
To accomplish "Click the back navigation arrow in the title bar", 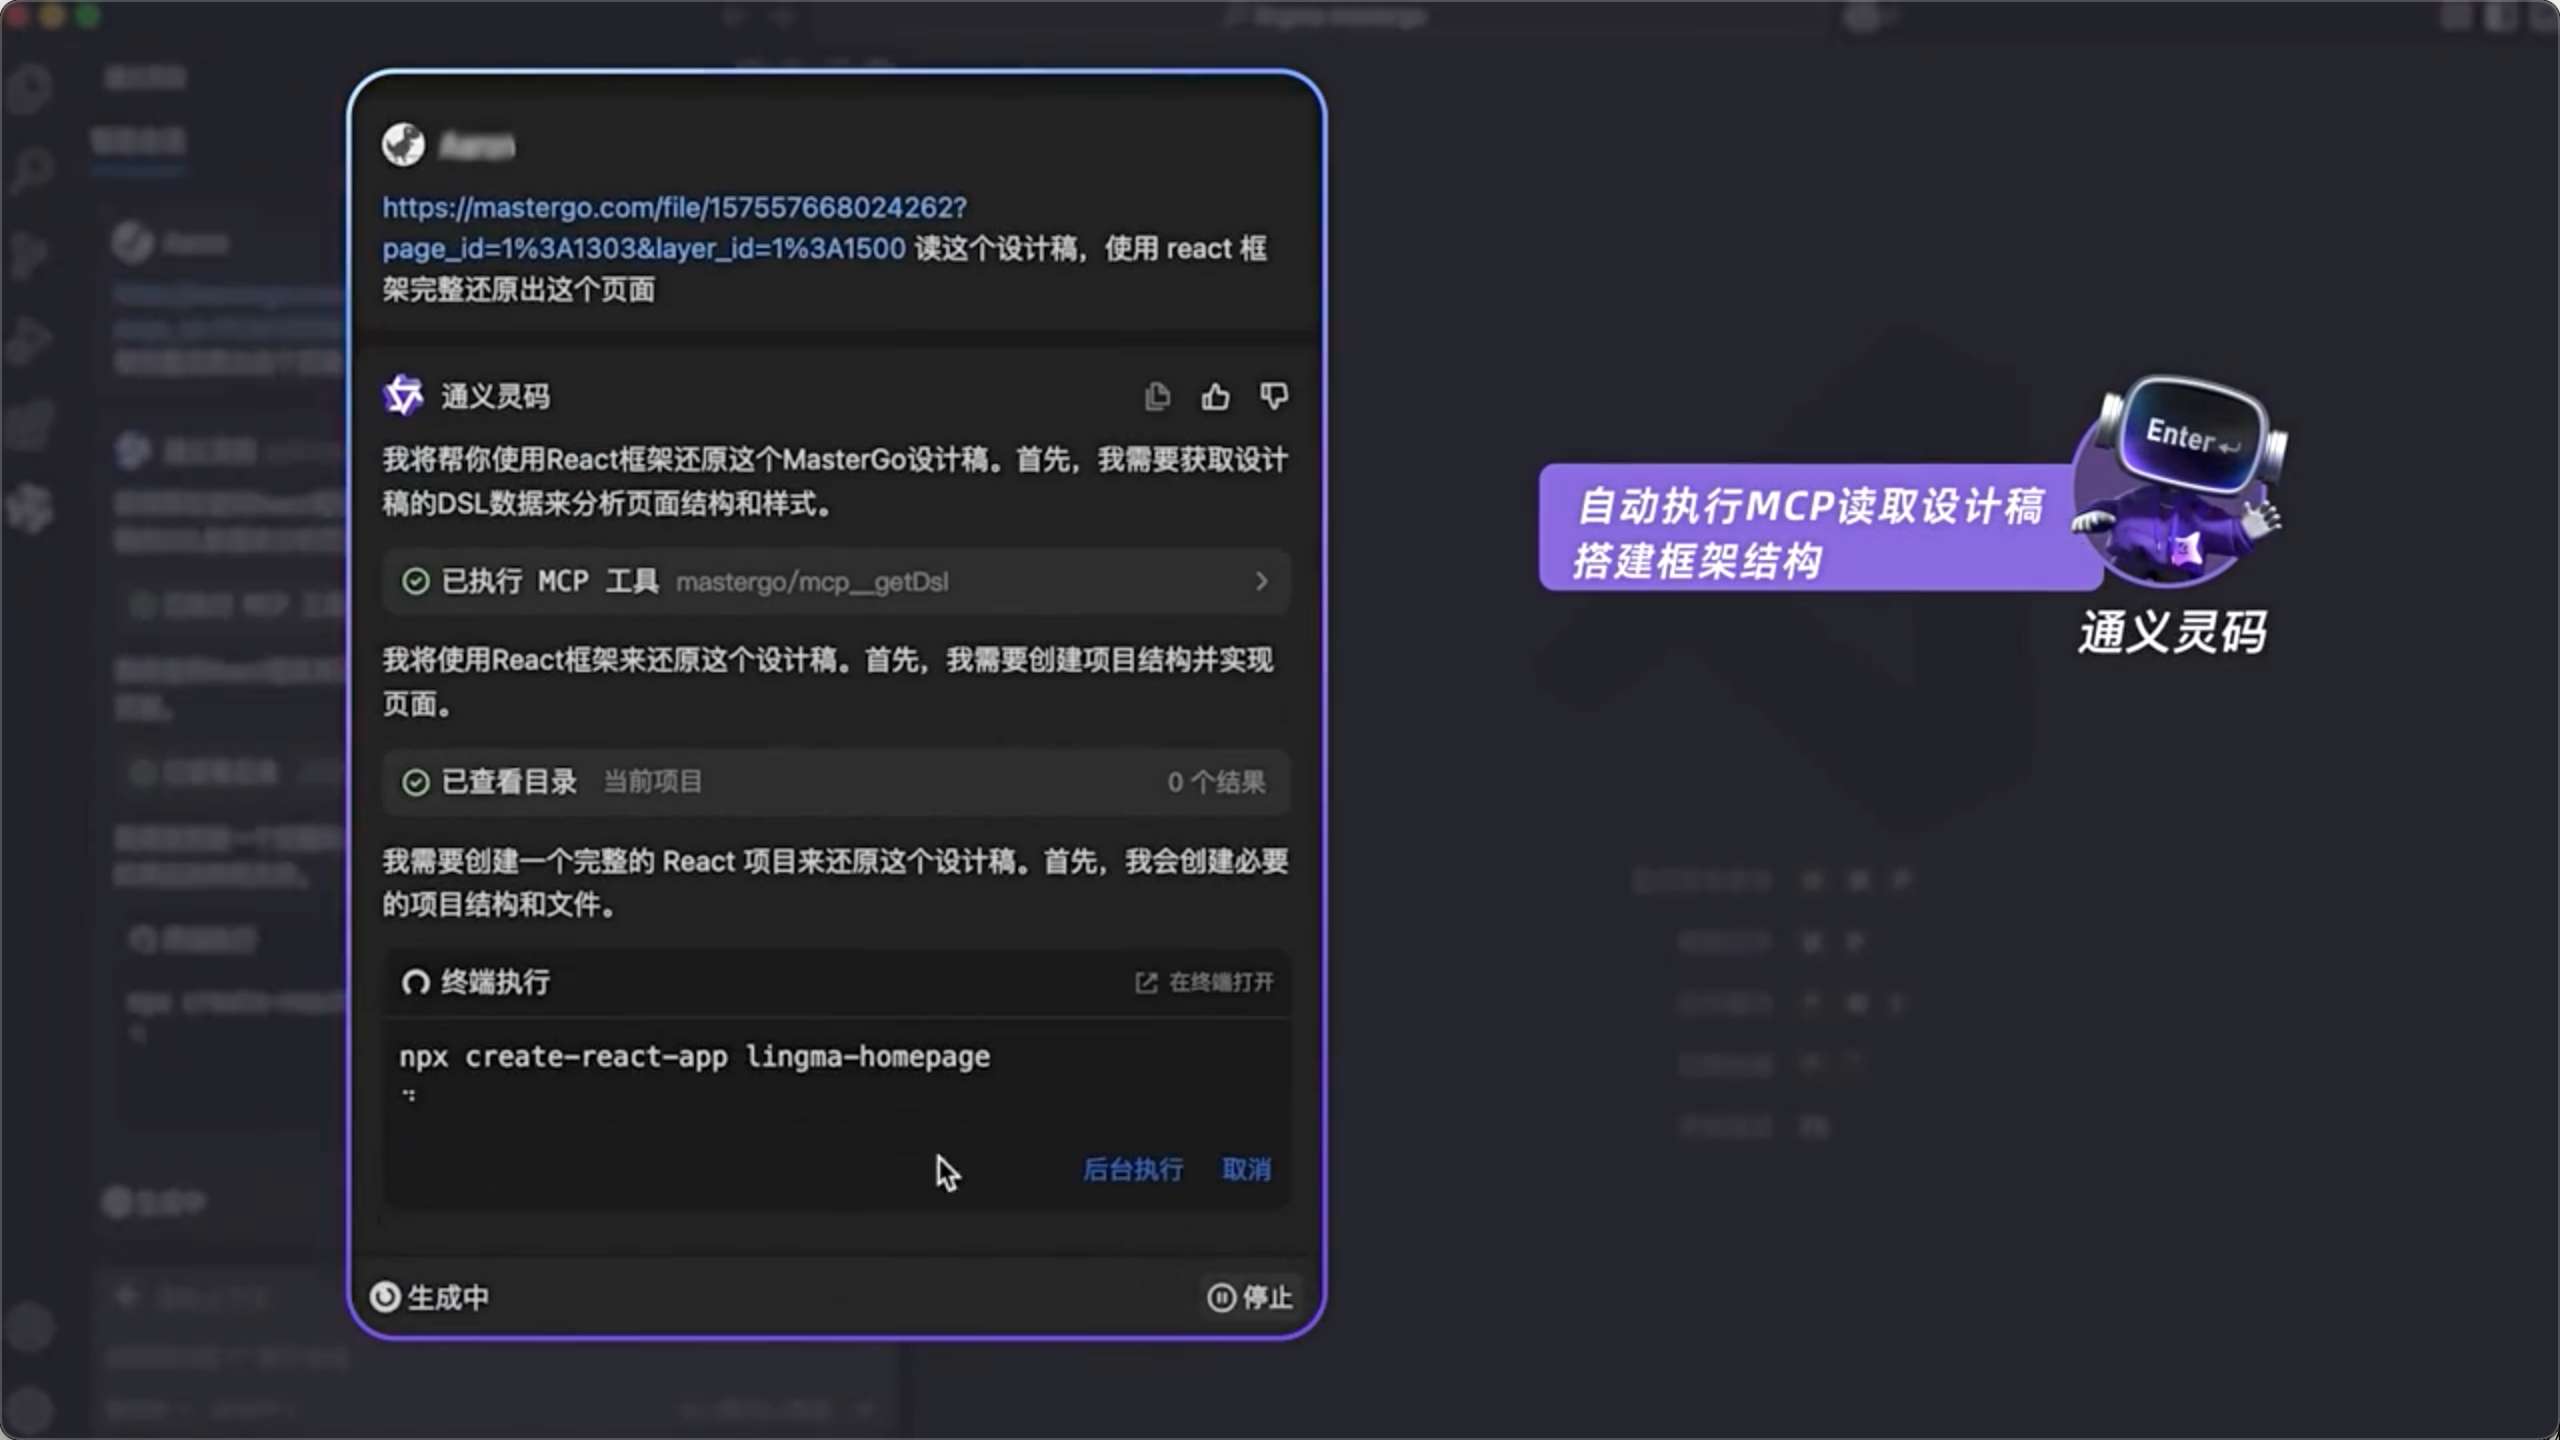I will coord(733,16).
